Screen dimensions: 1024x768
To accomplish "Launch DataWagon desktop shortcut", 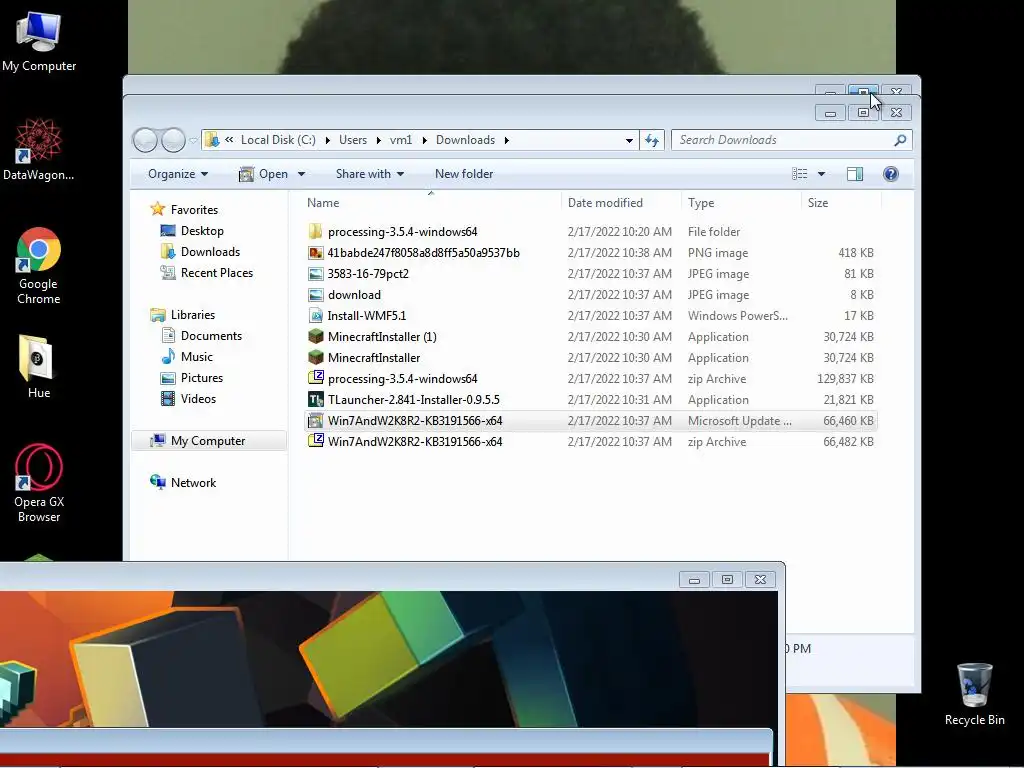I will click(39, 150).
